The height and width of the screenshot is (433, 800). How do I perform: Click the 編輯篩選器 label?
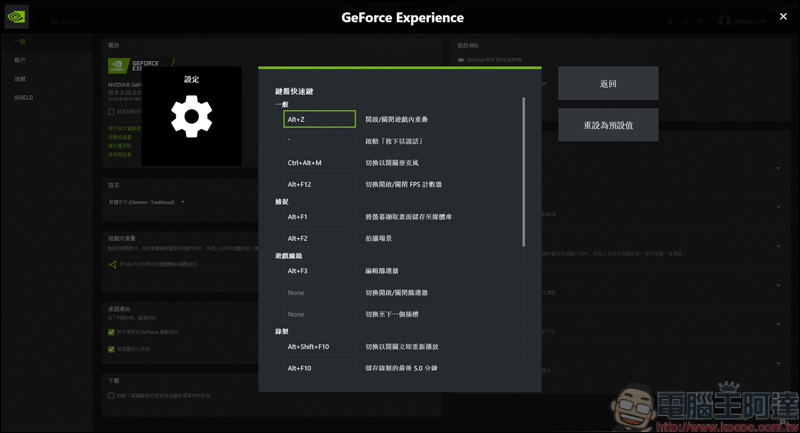point(382,271)
